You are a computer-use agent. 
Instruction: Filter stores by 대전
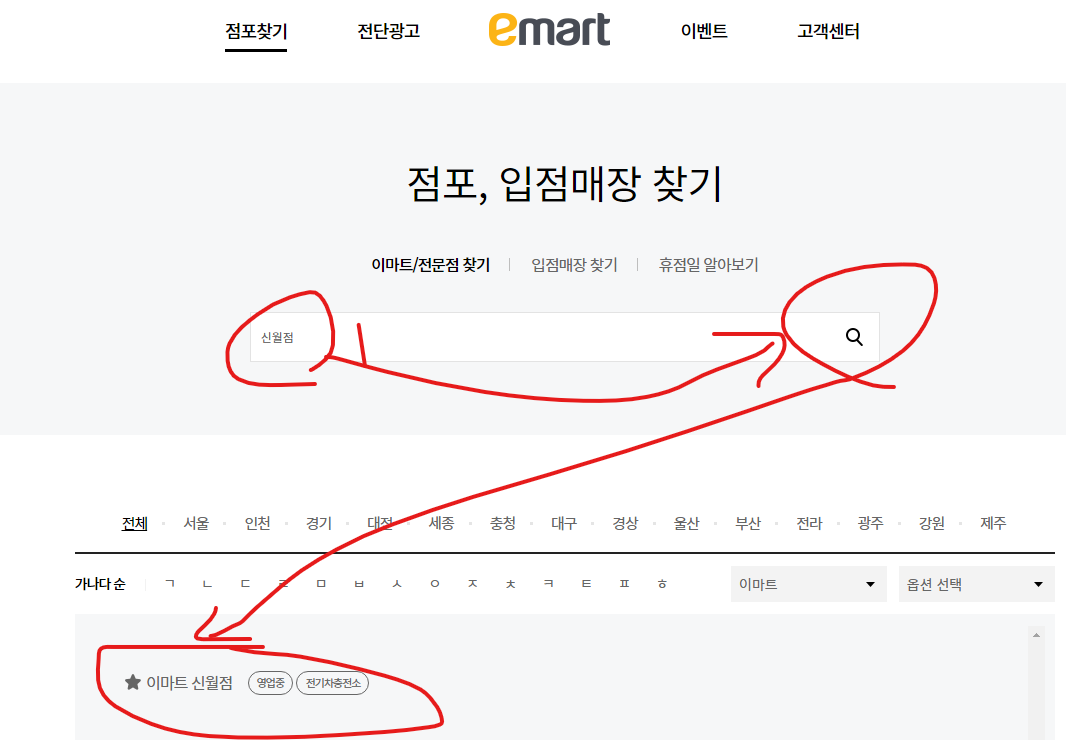click(380, 523)
